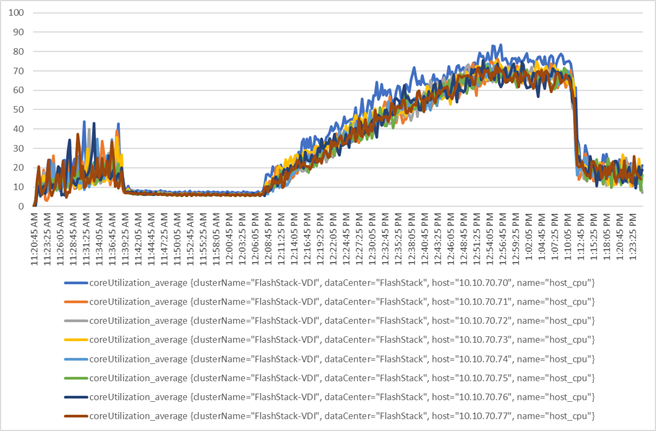Image resolution: width=656 pixels, height=431 pixels.
Task: Click the x-axis time label 1:10:05 PM
Action: pos(568,236)
